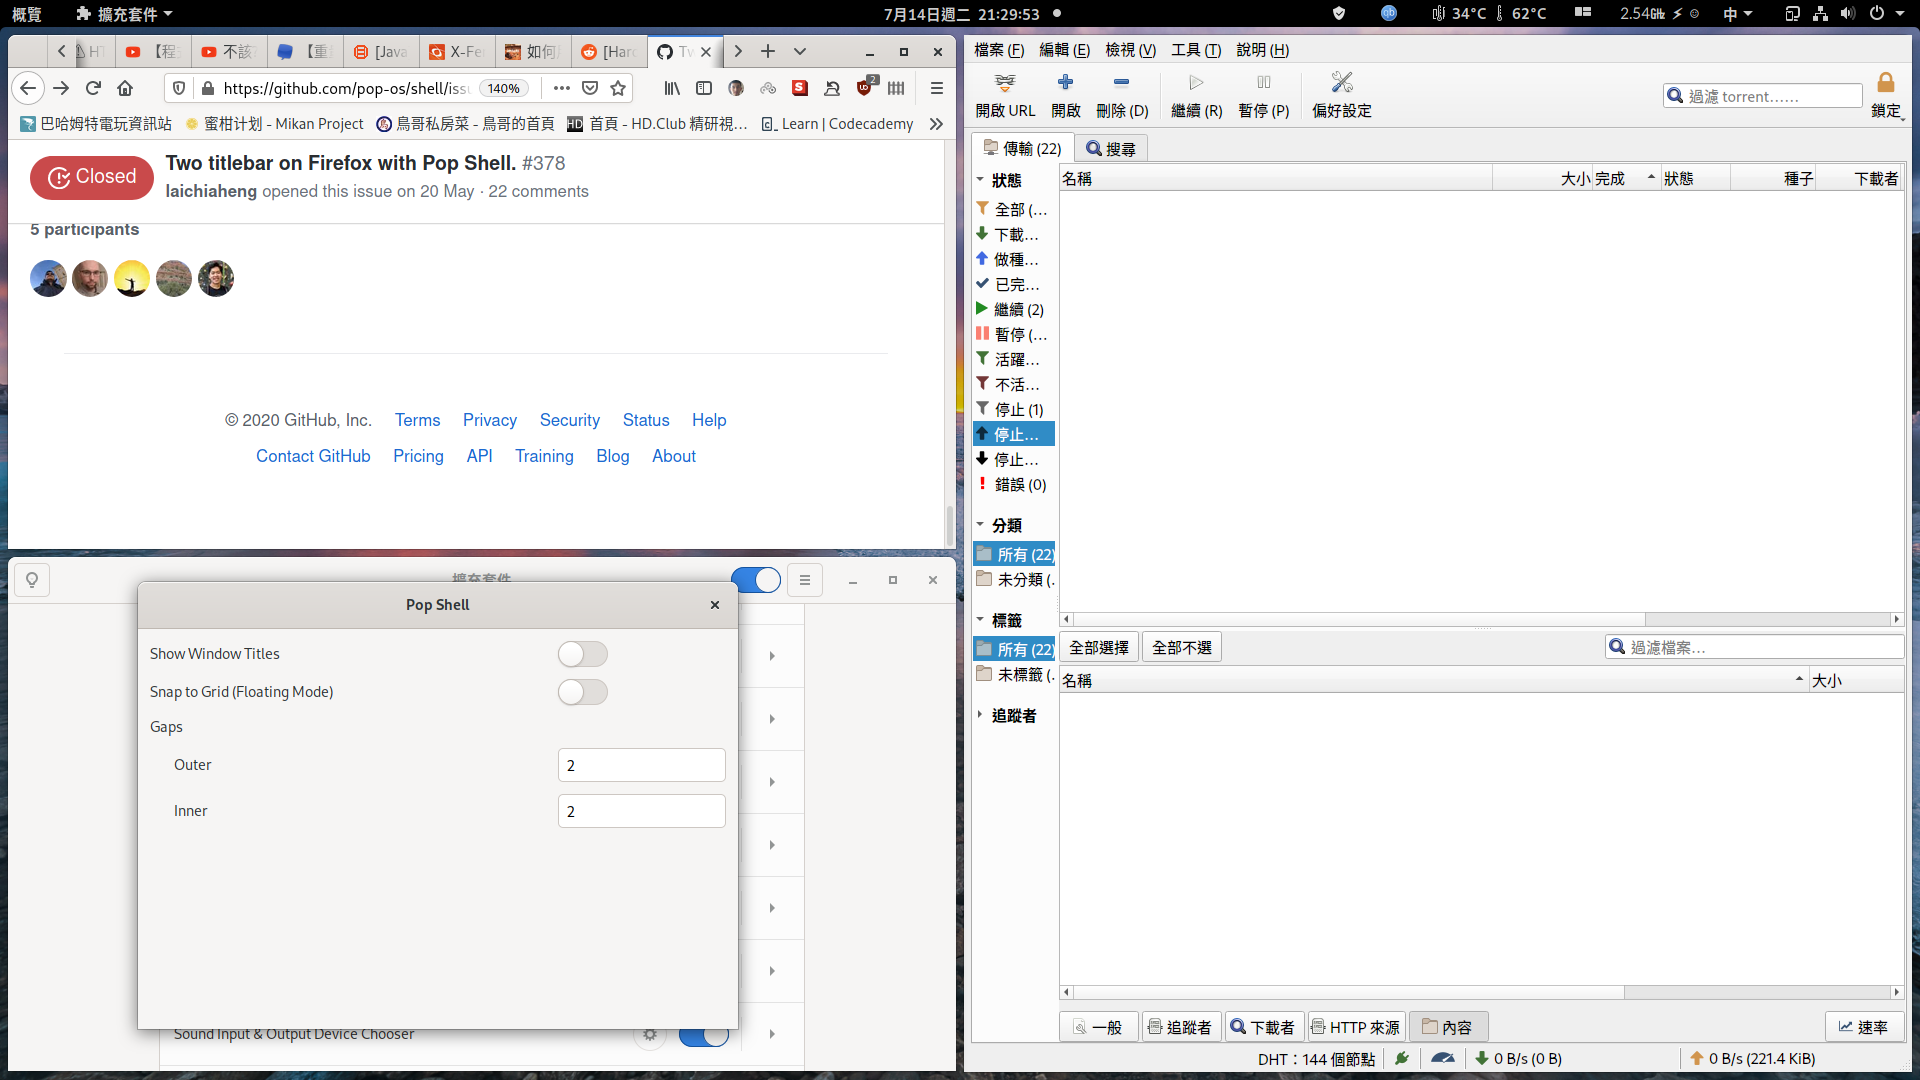This screenshot has width=1920, height=1080.
Task: Click the Resume play icon in torrent toolbar
Action: (1196, 83)
